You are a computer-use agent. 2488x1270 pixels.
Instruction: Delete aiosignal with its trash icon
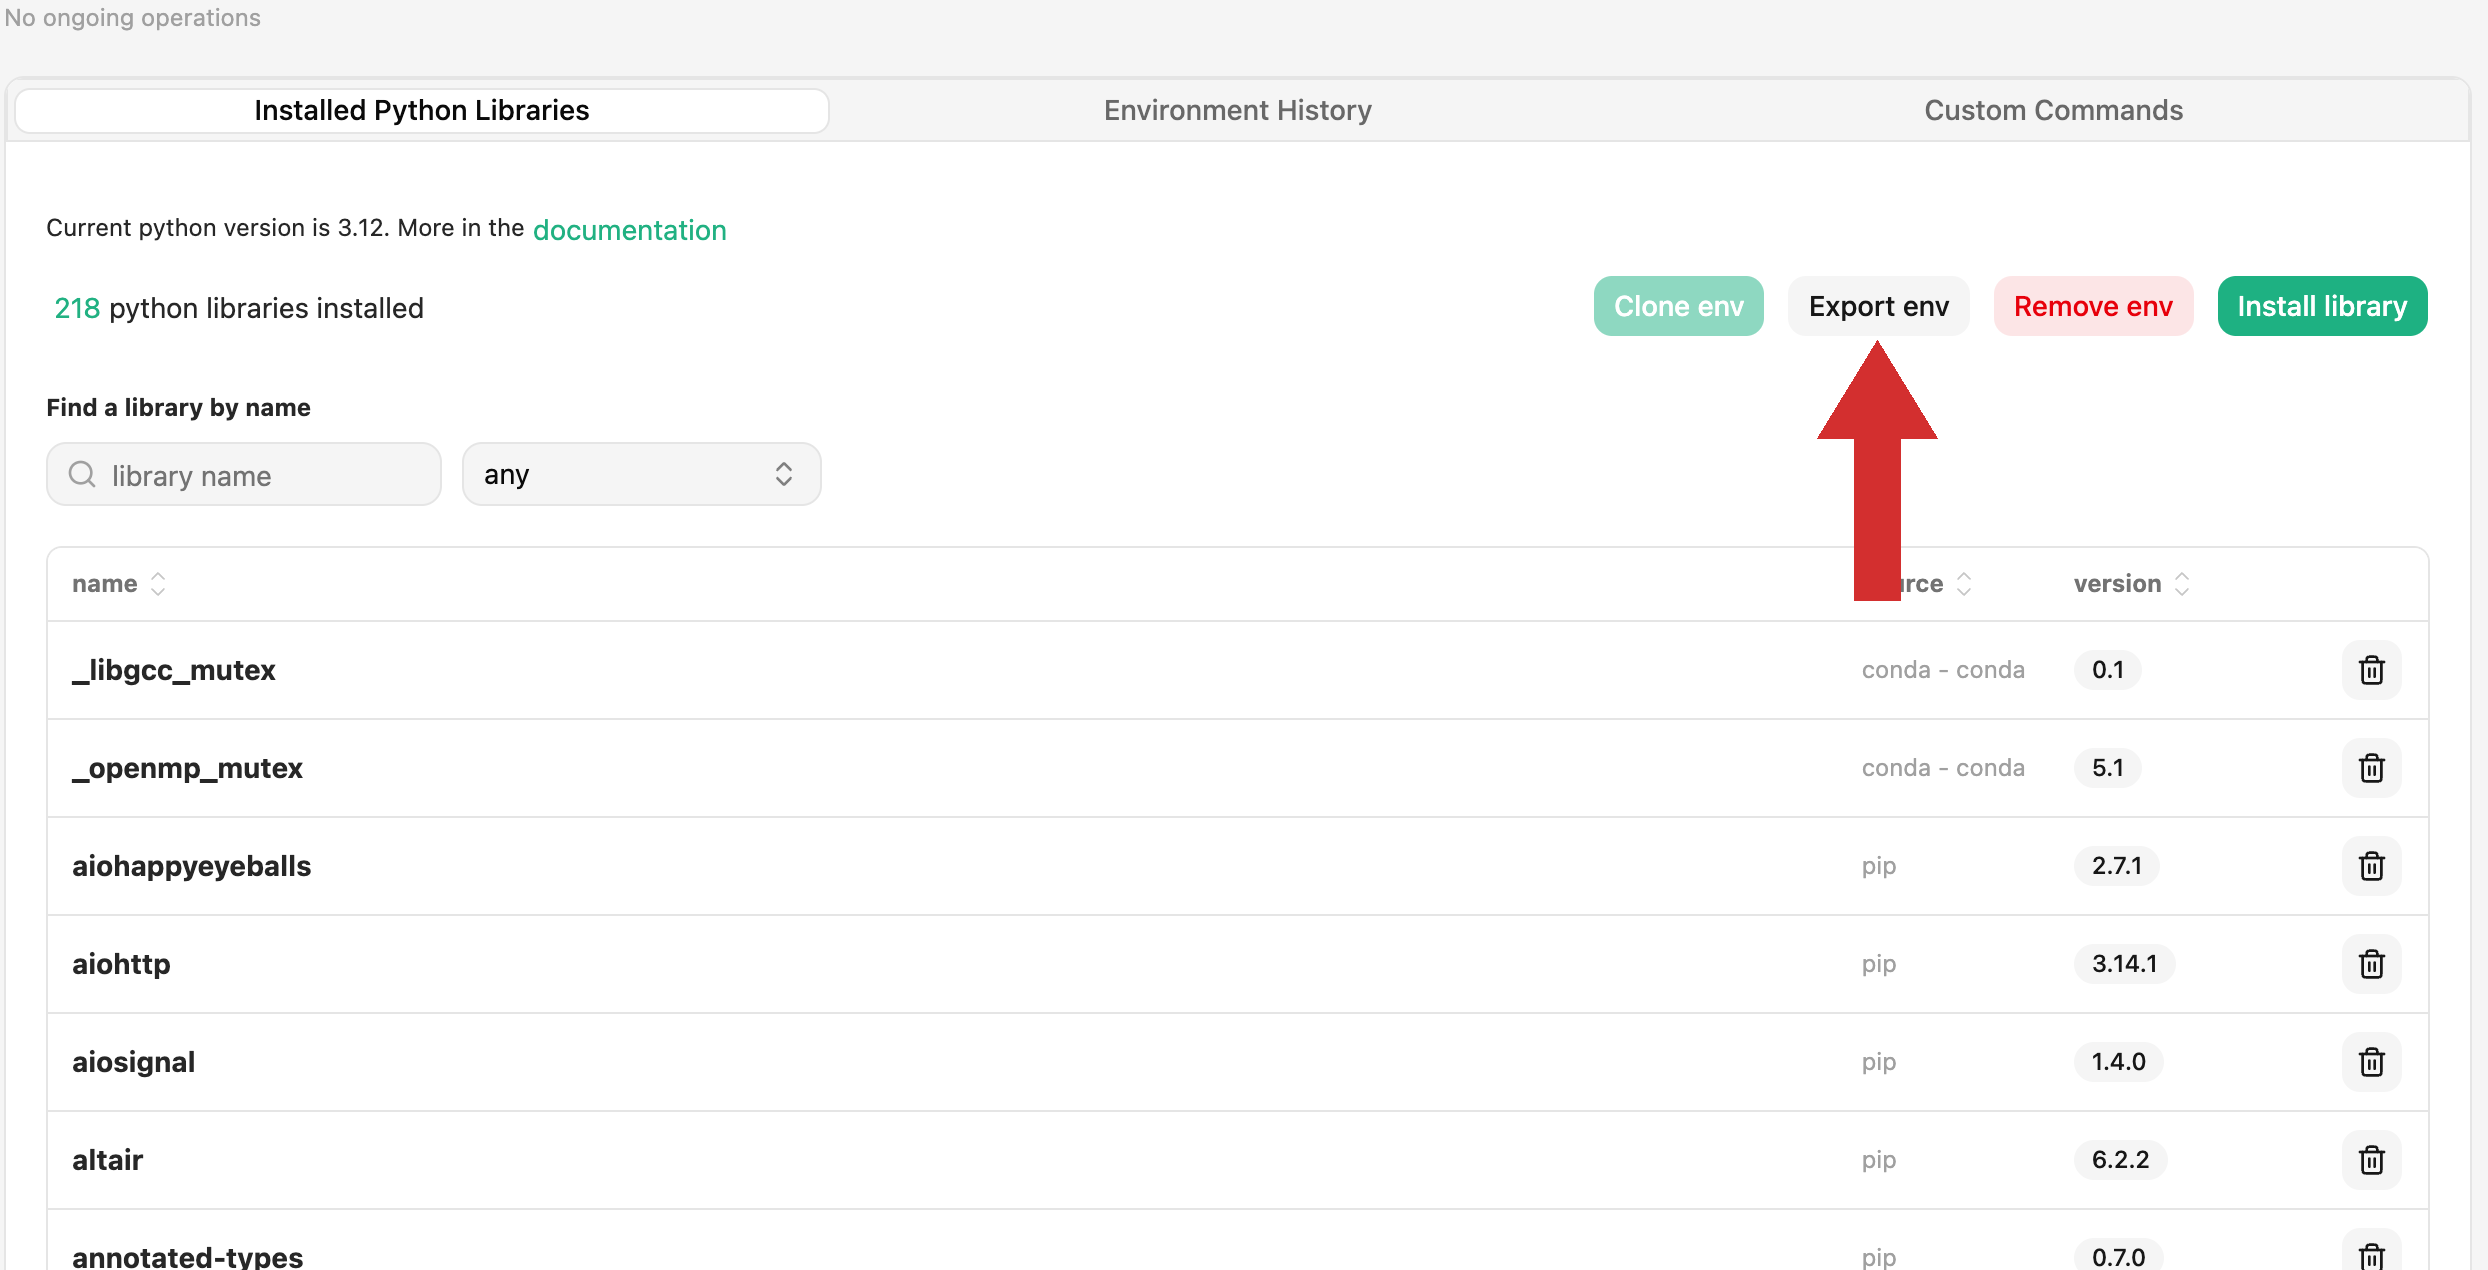coord(2371,1062)
